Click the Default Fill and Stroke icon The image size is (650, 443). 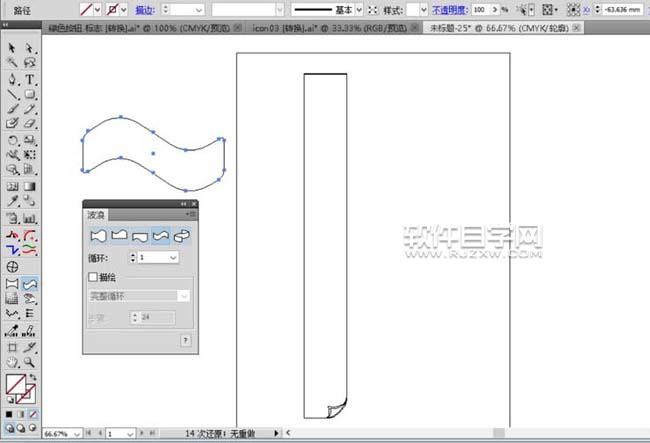pyautogui.click(x=10, y=400)
